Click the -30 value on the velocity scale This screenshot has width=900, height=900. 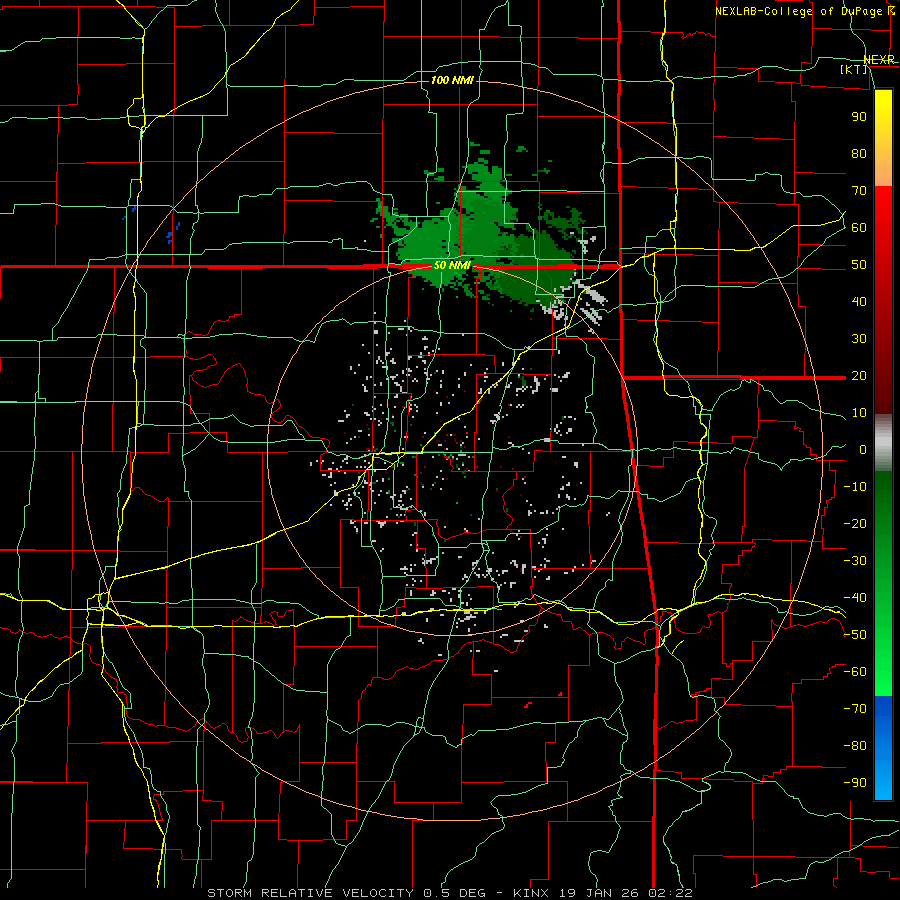click(855, 561)
